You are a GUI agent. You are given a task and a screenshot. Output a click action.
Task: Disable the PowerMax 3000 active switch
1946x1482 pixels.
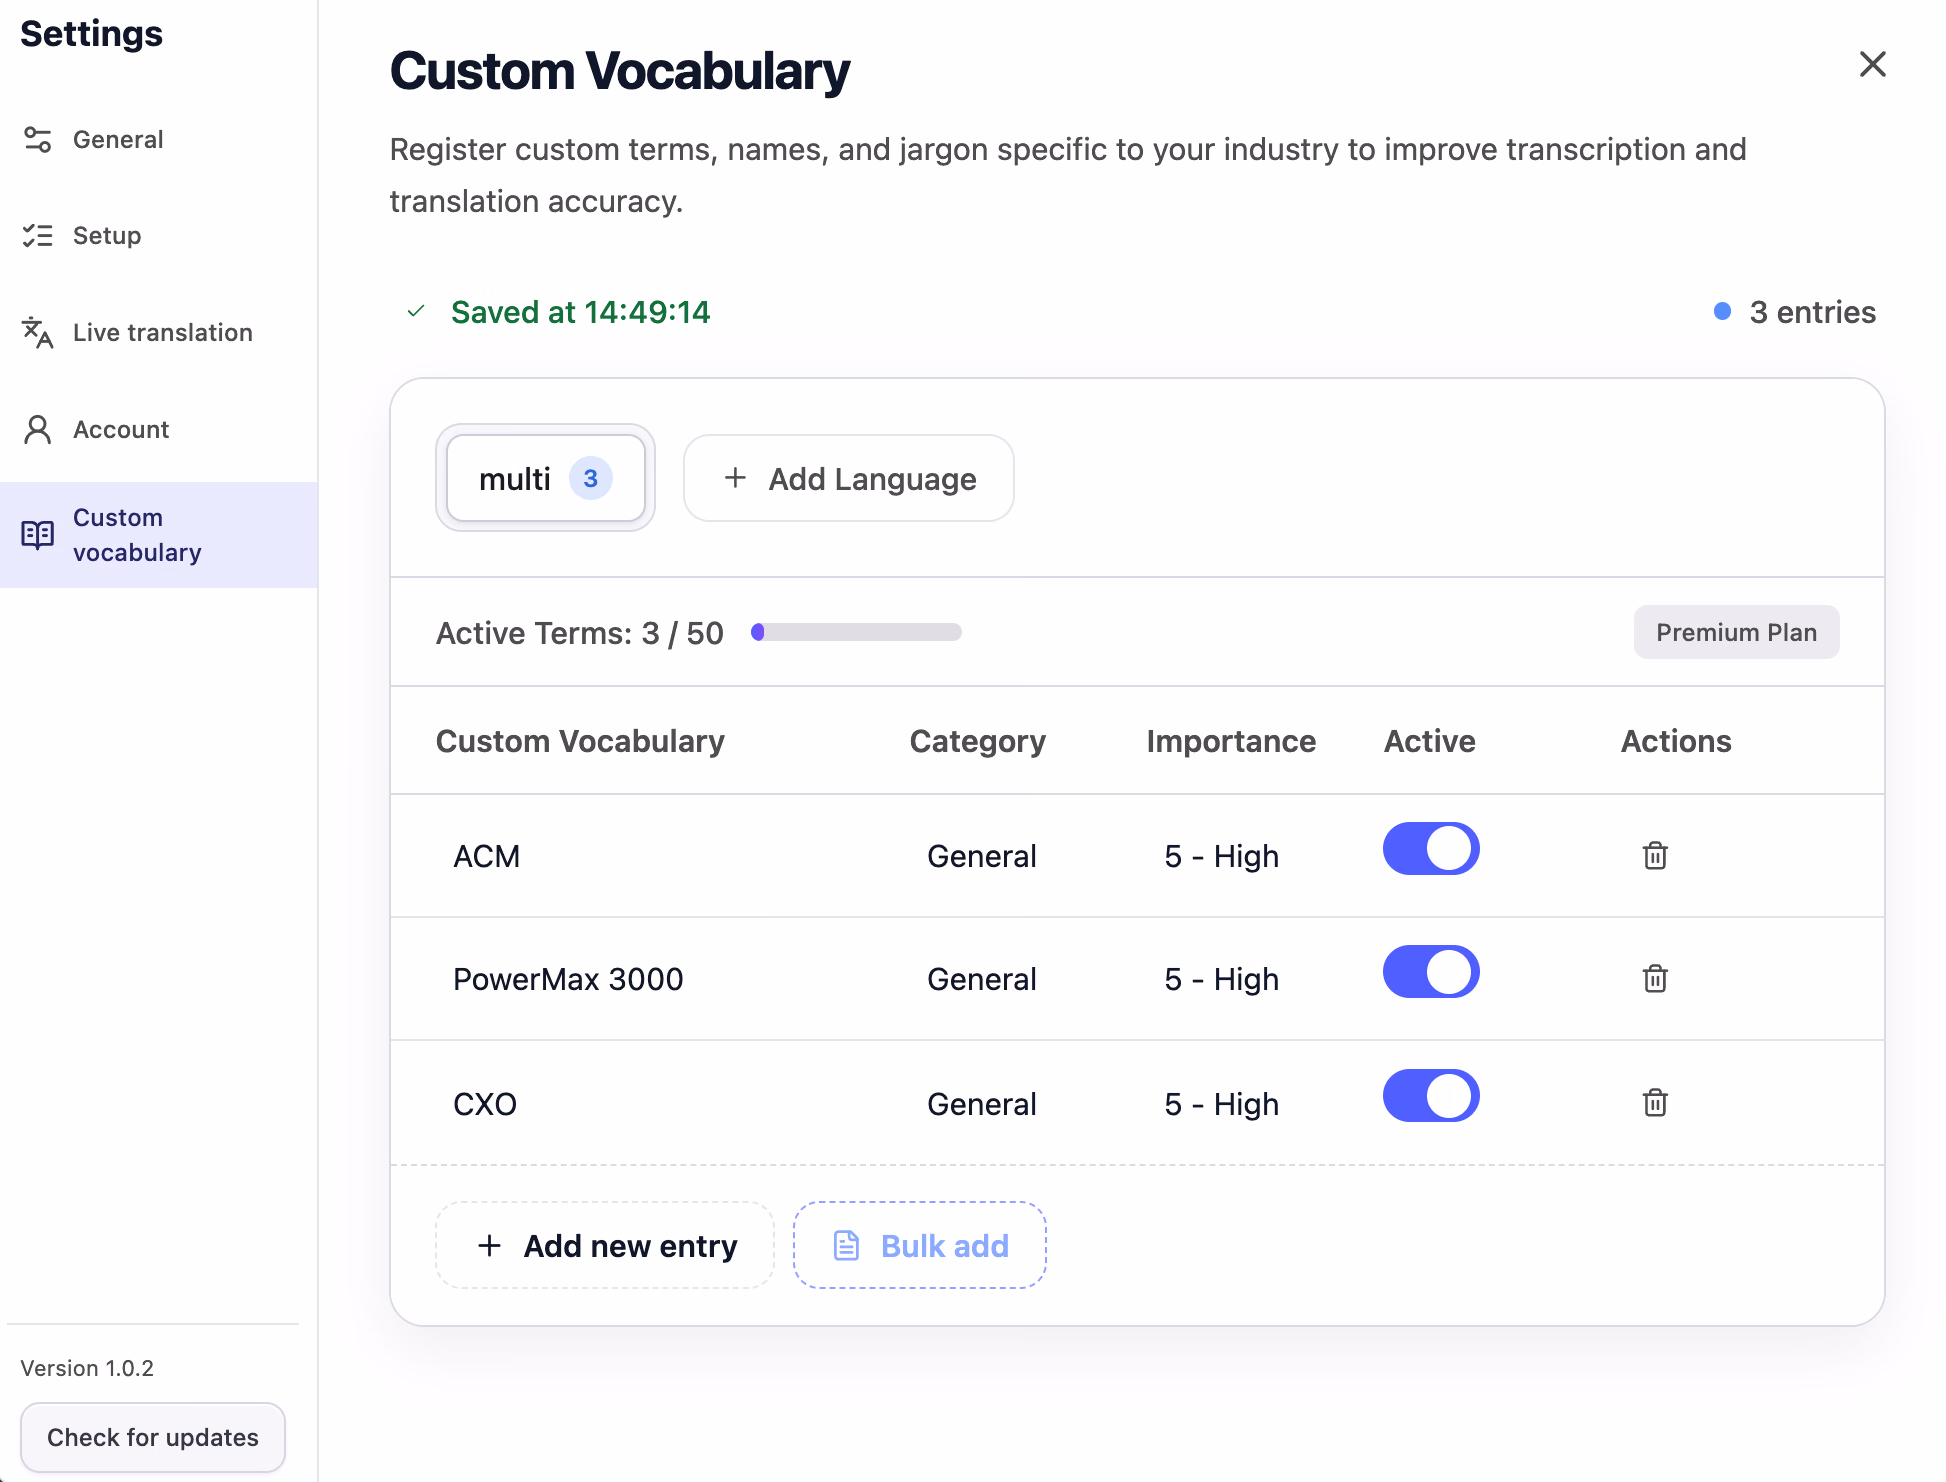pyautogui.click(x=1431, y=972)
